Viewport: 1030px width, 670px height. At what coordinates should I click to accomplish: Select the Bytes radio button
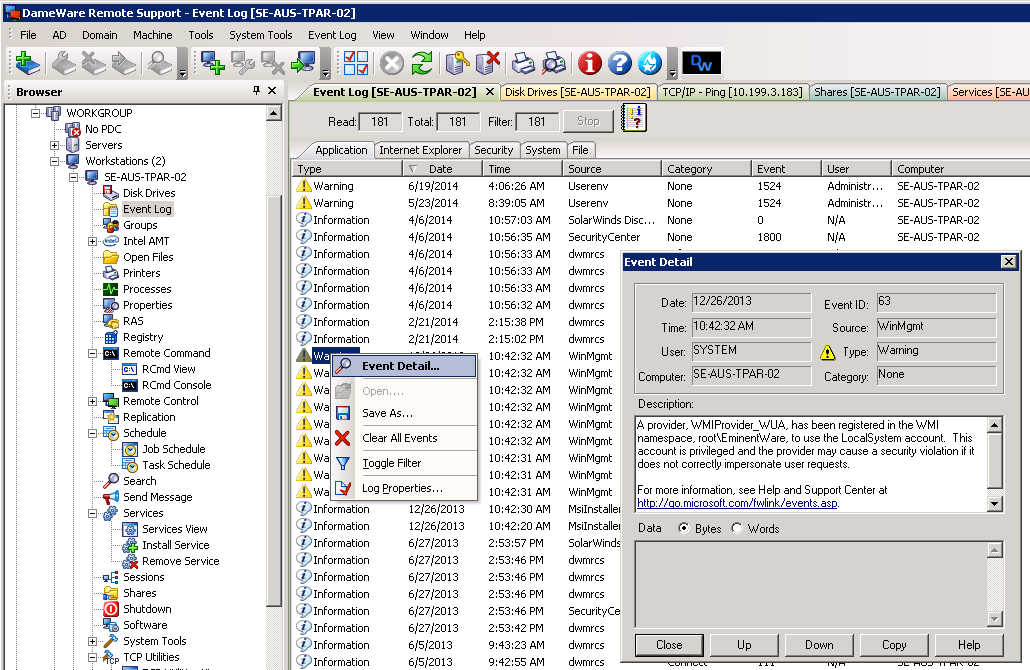click(x=684, y=528)
